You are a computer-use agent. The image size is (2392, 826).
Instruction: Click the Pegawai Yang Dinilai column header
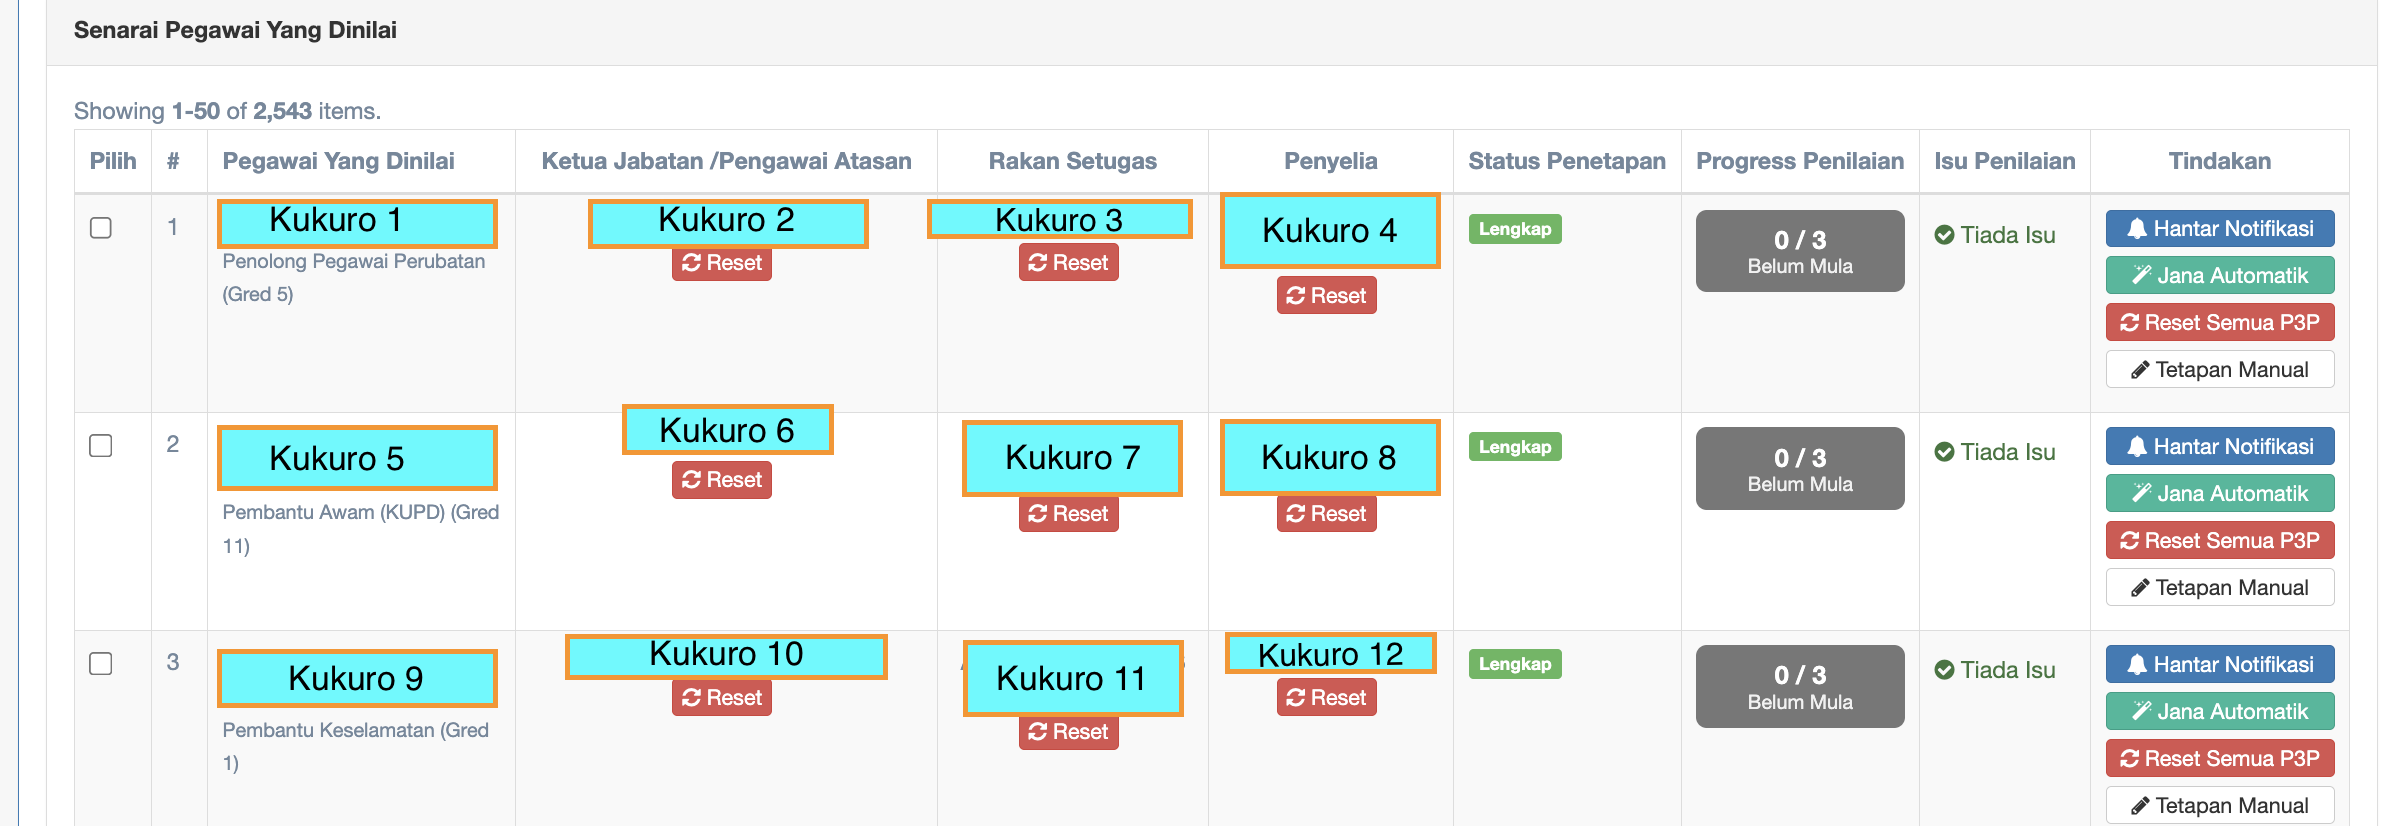pyautogui.click(x=338, y=161)
